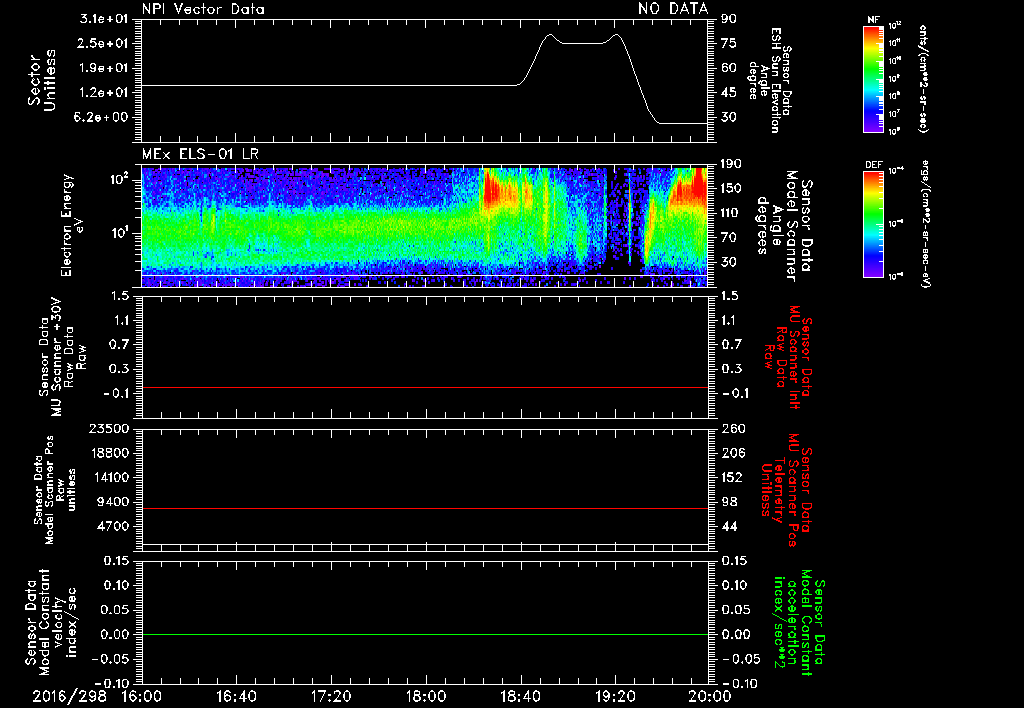Click the ESH Sun Elevation Angle axis label
Screen dimensions: 1024x708
(771, 80)
